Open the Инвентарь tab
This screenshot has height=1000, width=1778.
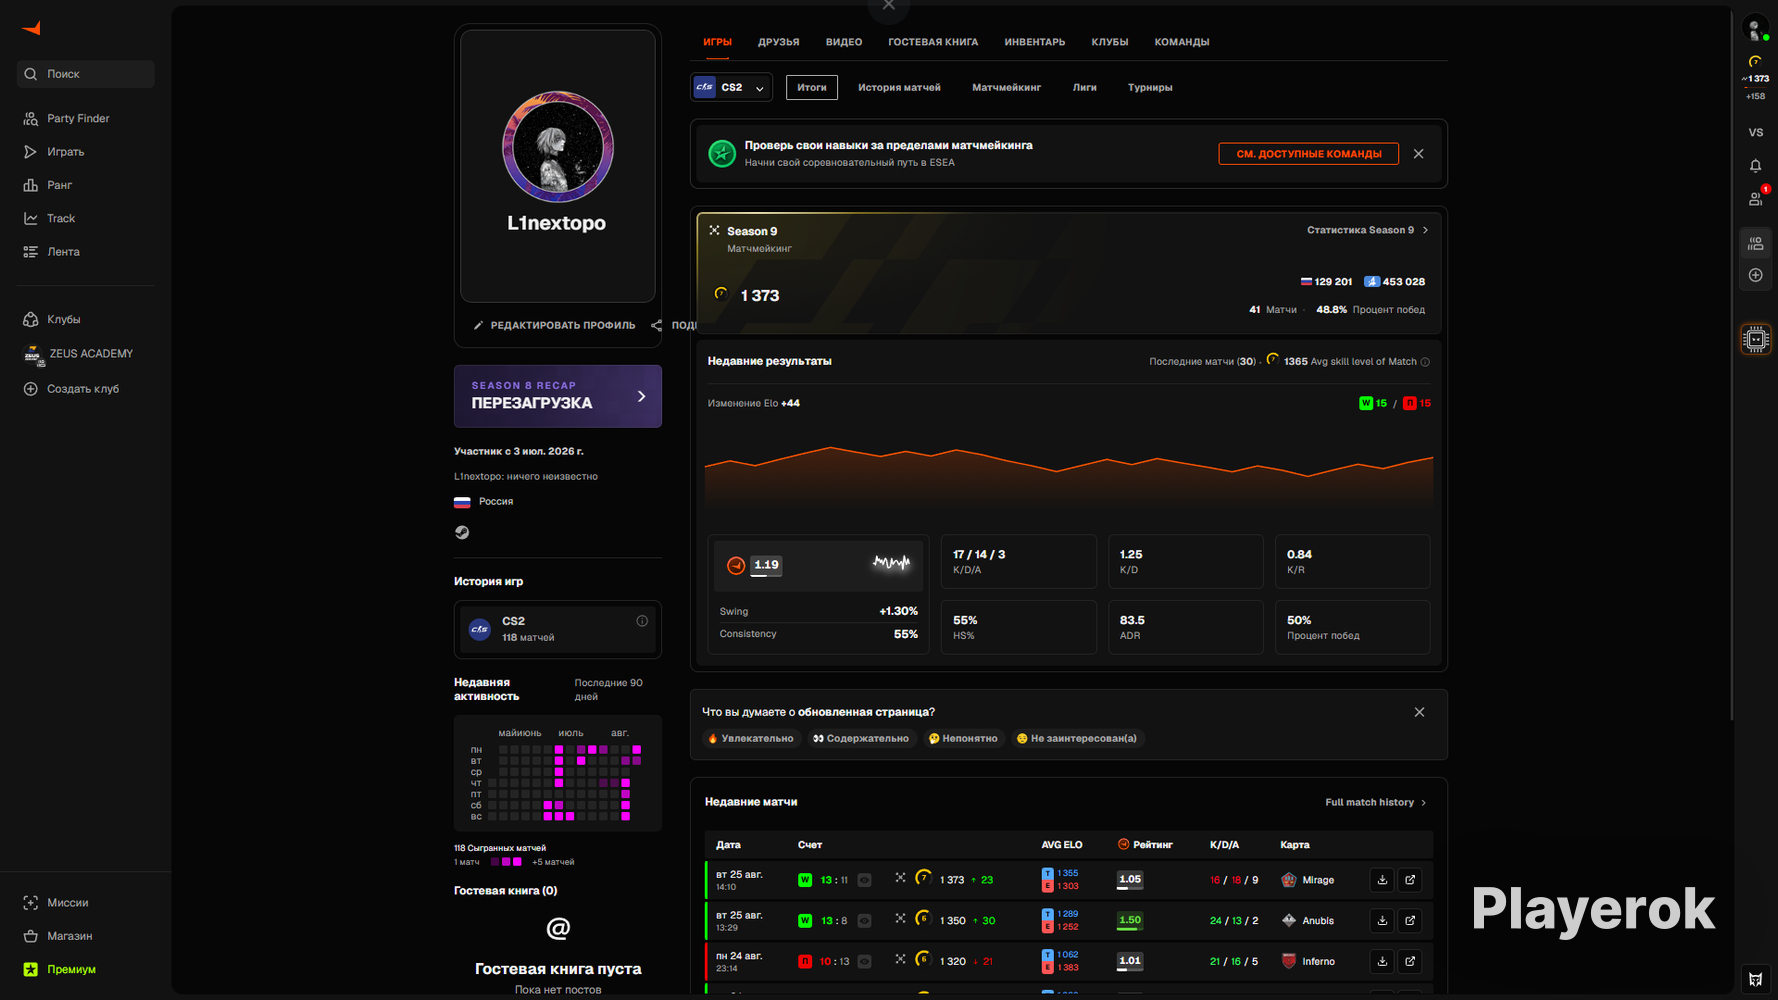(1035, 42)
